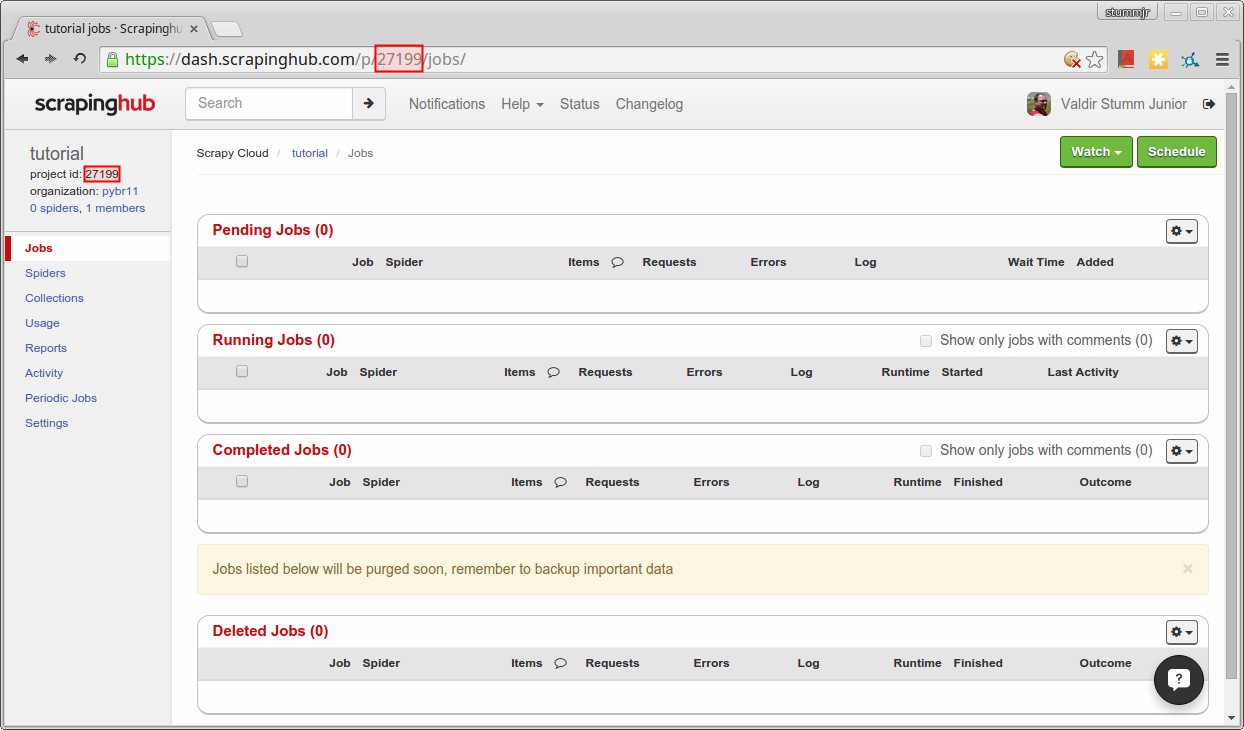1244x730 pixels.
Task: Click the 'Last Activity' column header
Action: pos(1083,372)
